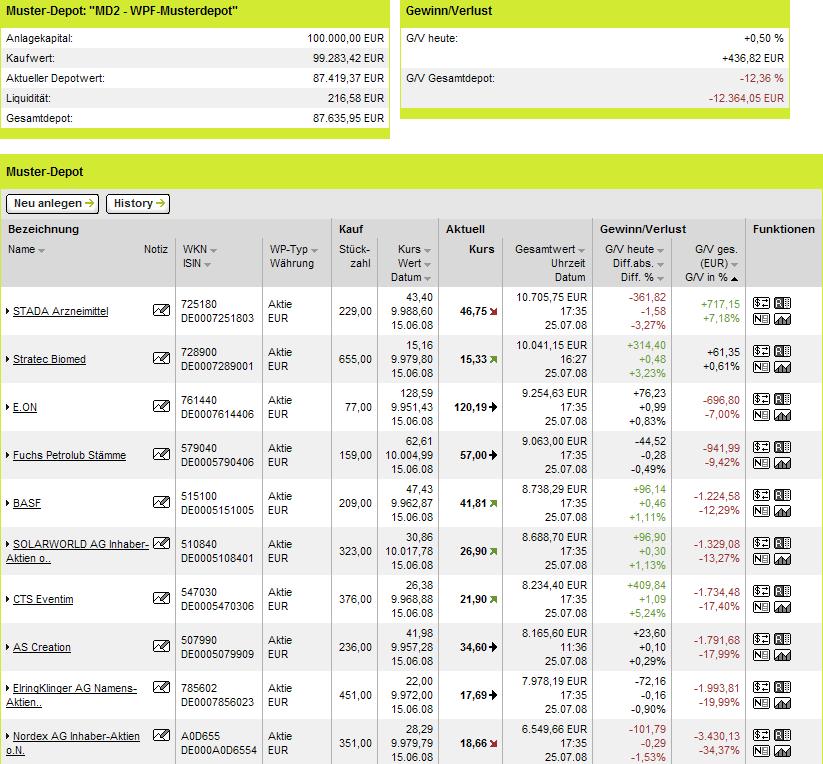Click the trade icon for AS Creation
This screenshot has height=764, width=823.
(761, 639)
